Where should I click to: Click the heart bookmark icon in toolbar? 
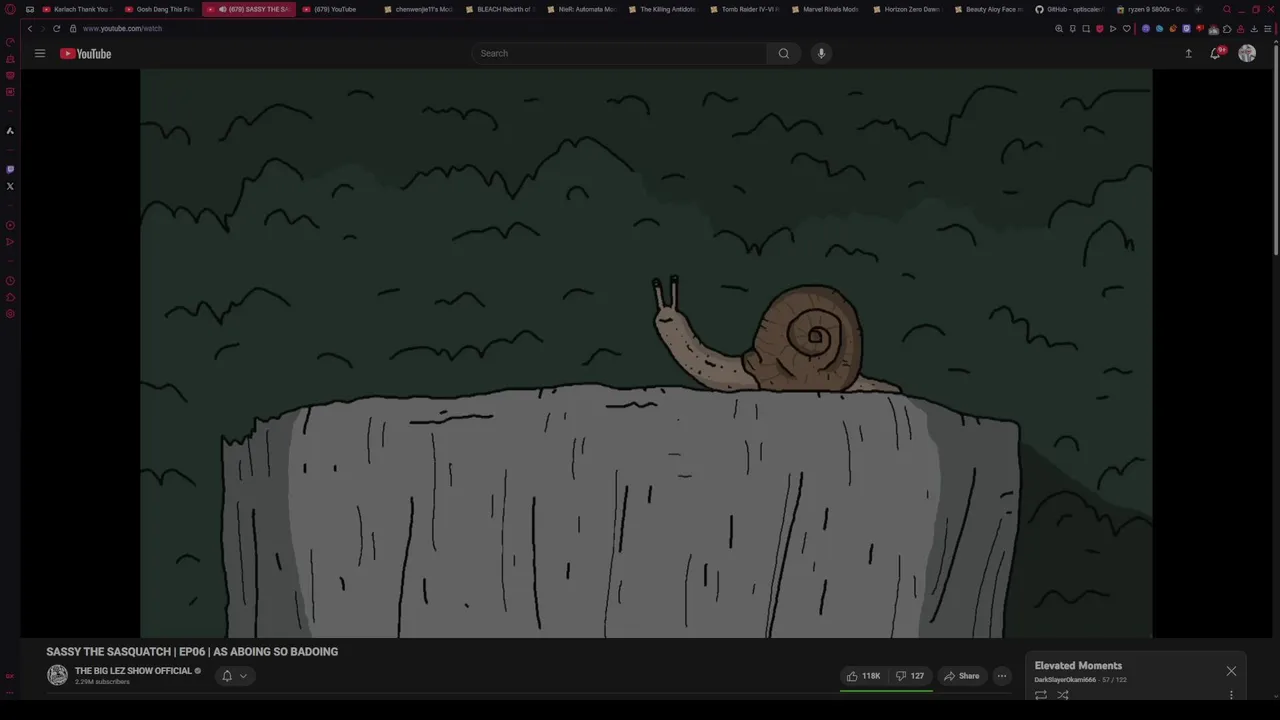[x=1127, y=28]
